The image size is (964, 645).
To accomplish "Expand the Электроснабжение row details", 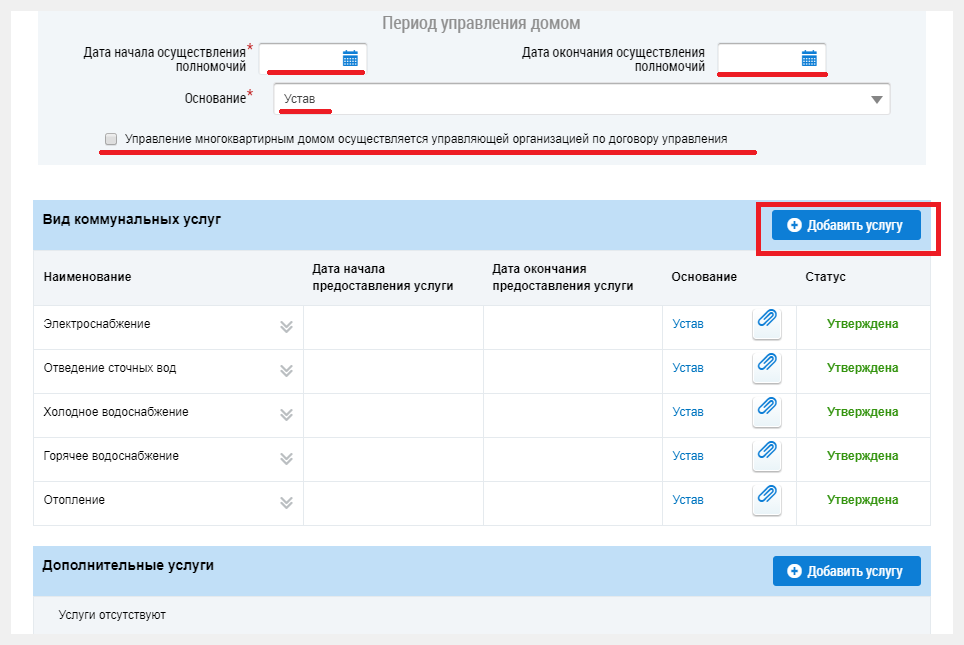I will coord(286,326).
